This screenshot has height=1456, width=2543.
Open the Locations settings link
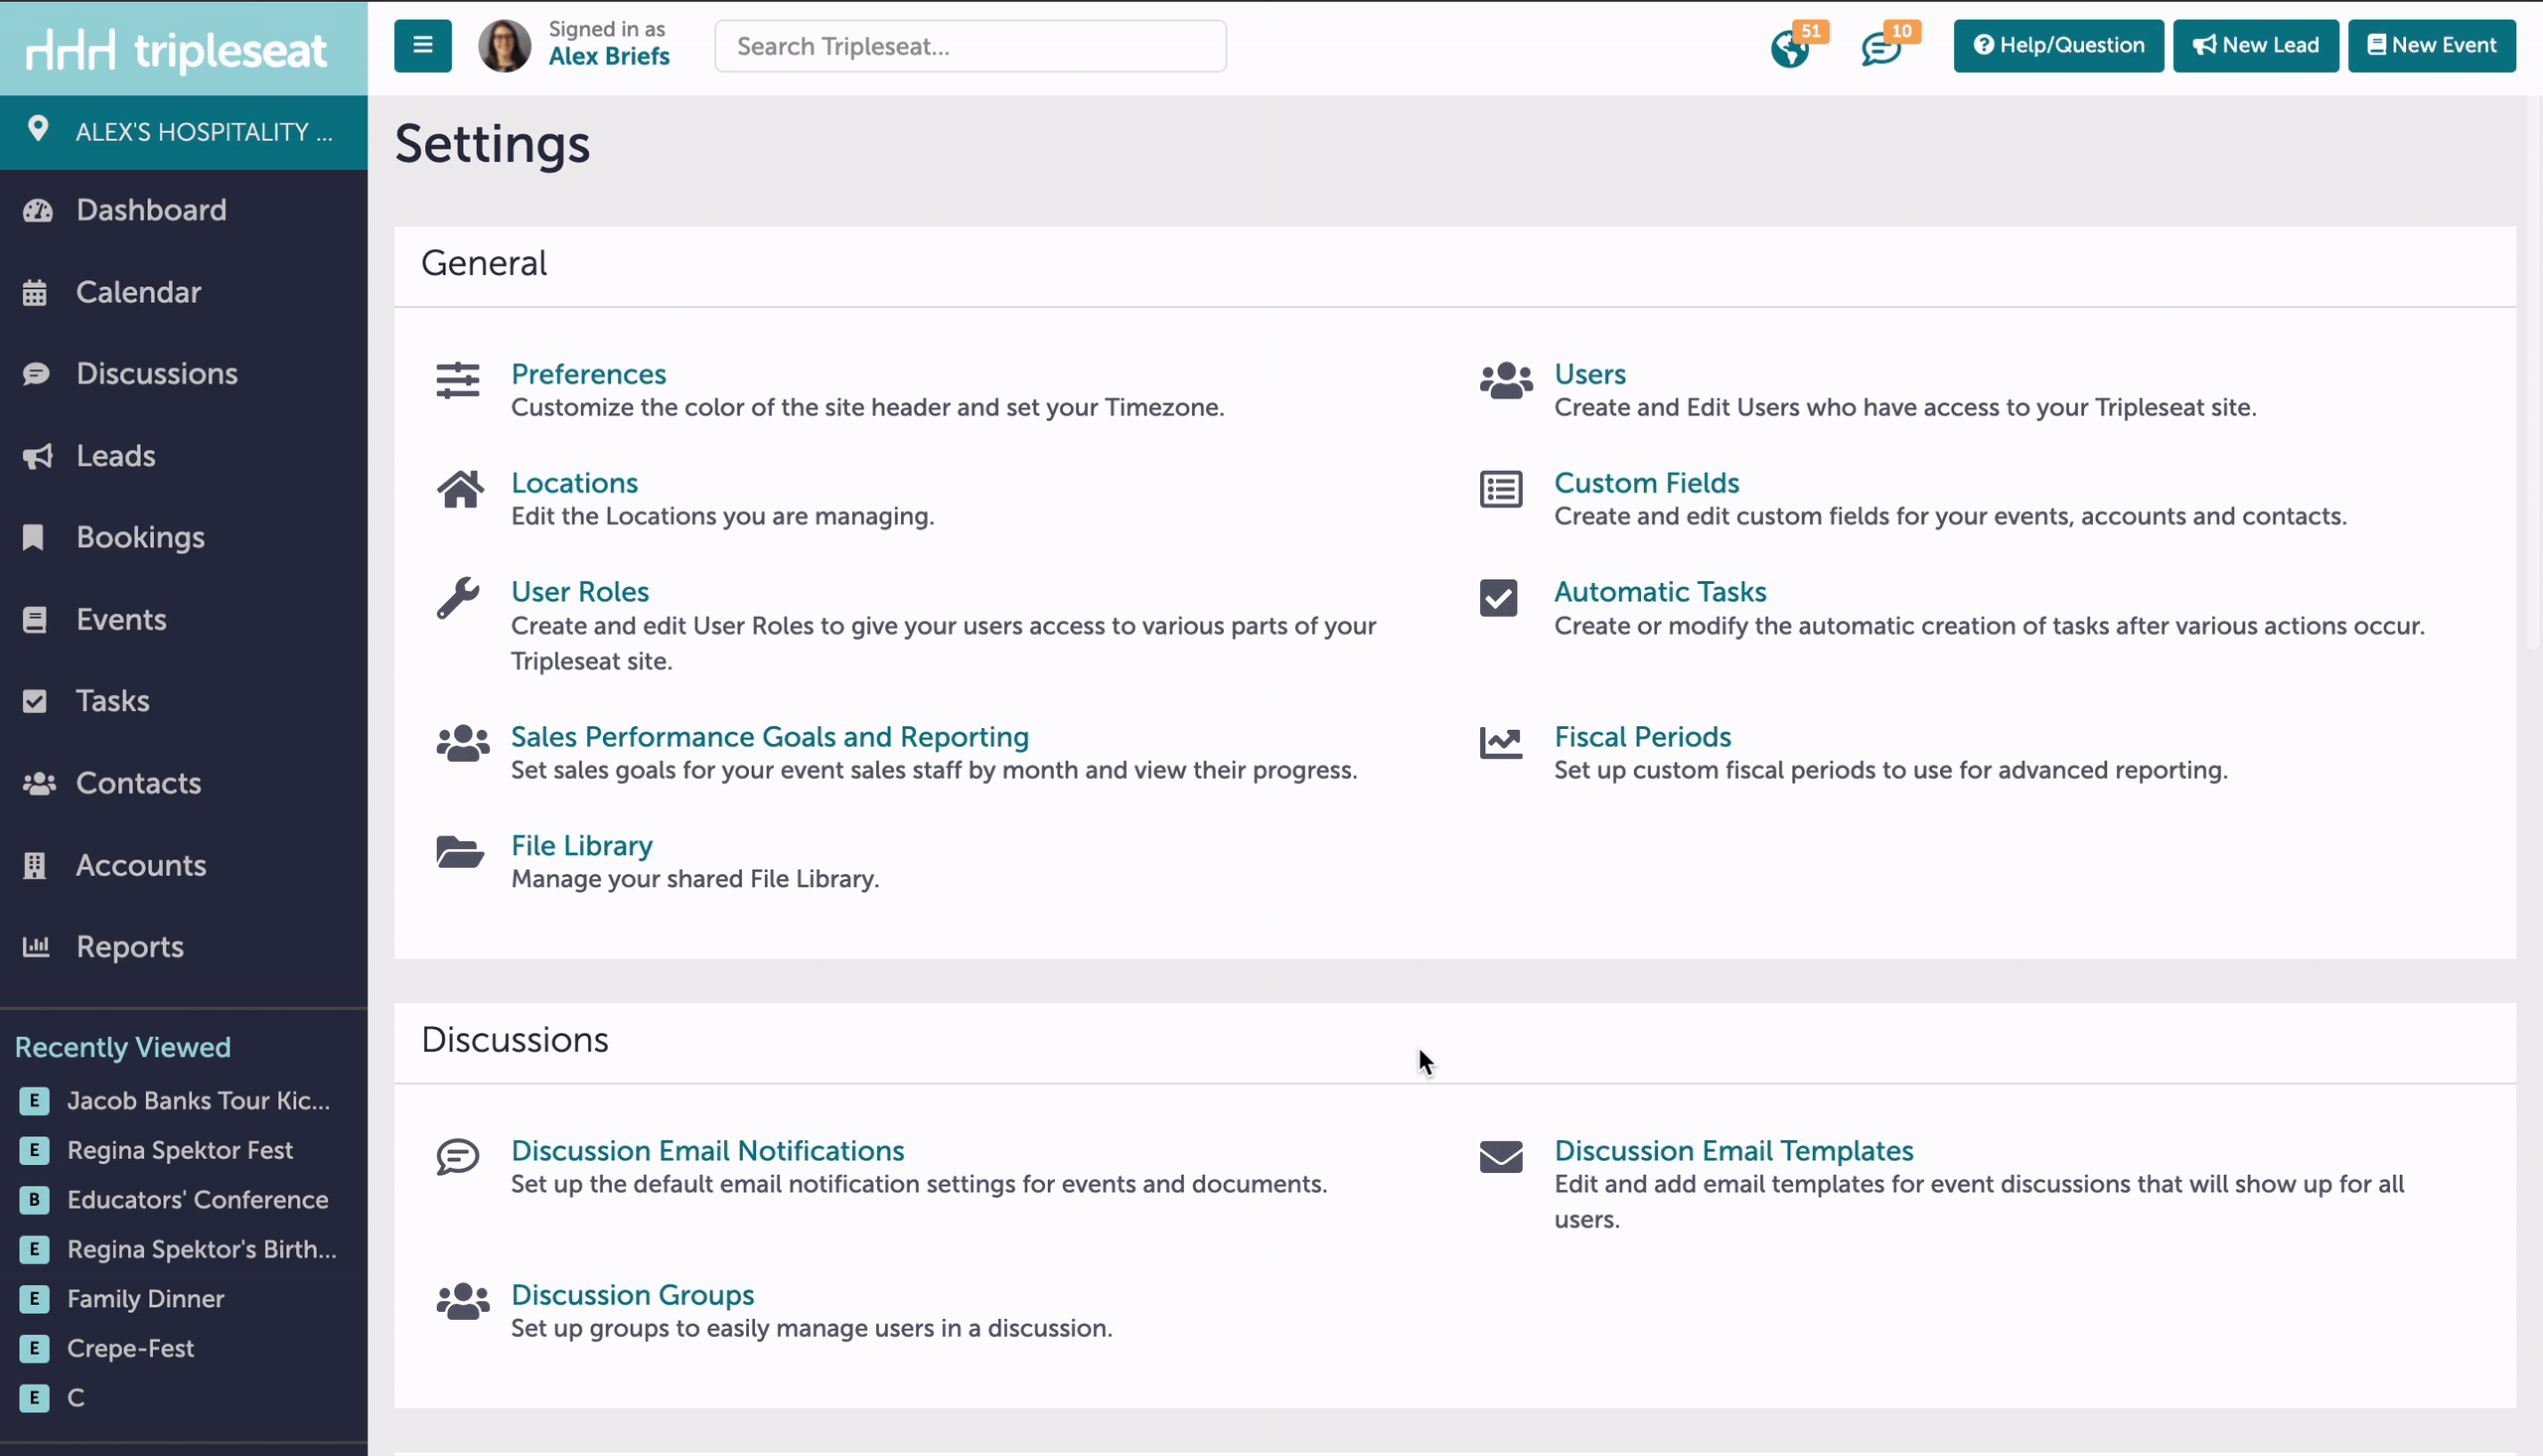pos(574,483)
